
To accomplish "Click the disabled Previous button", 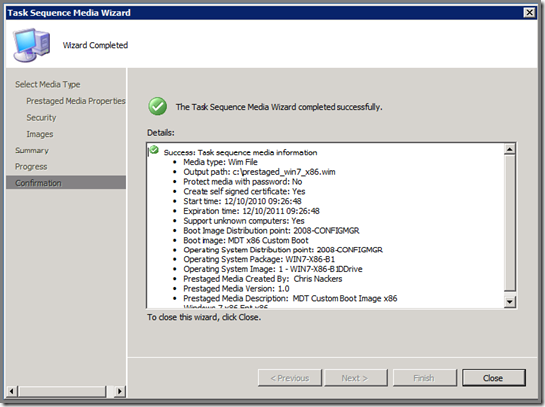I will pos(290,378).
